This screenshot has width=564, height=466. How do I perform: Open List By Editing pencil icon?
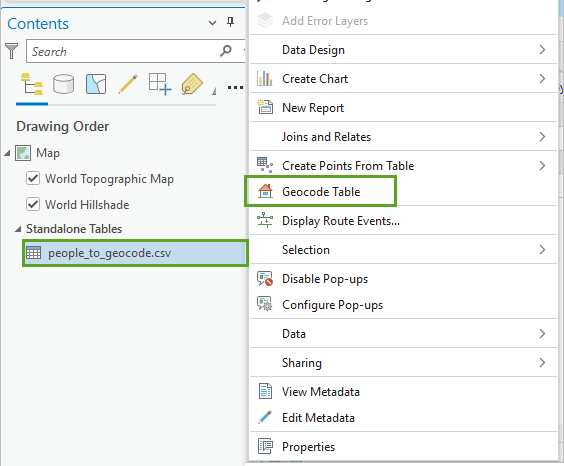pyautogui.click(x=128, y=84)
